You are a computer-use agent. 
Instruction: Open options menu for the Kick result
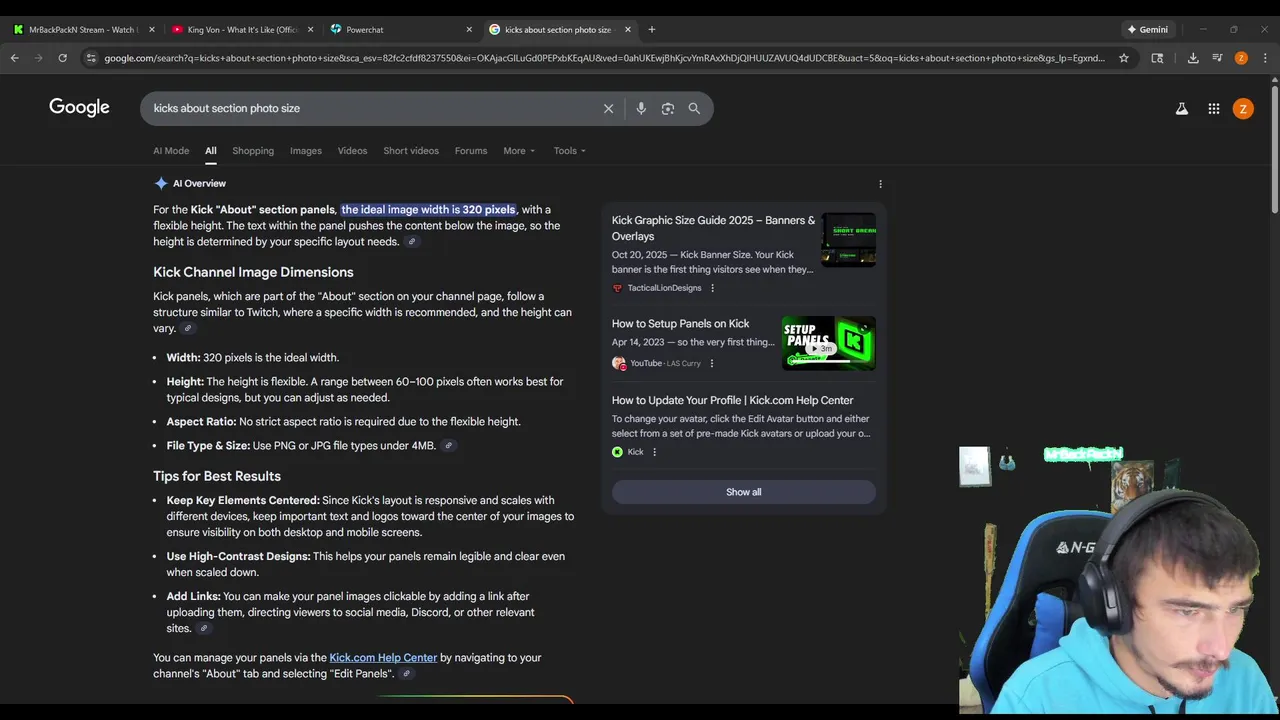[x=654, y=452]
